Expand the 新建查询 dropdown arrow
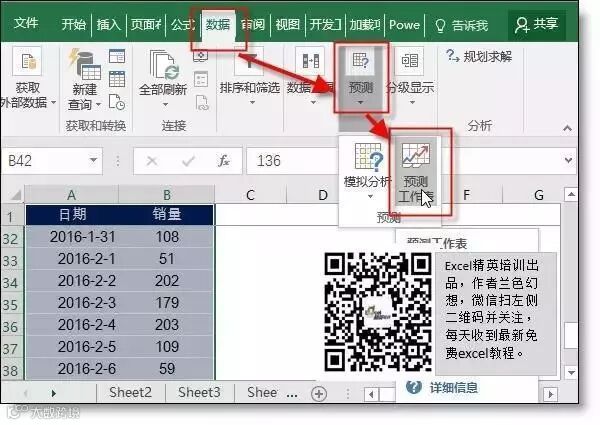Viewport: 600px width, 425px height. pos(98,104)
